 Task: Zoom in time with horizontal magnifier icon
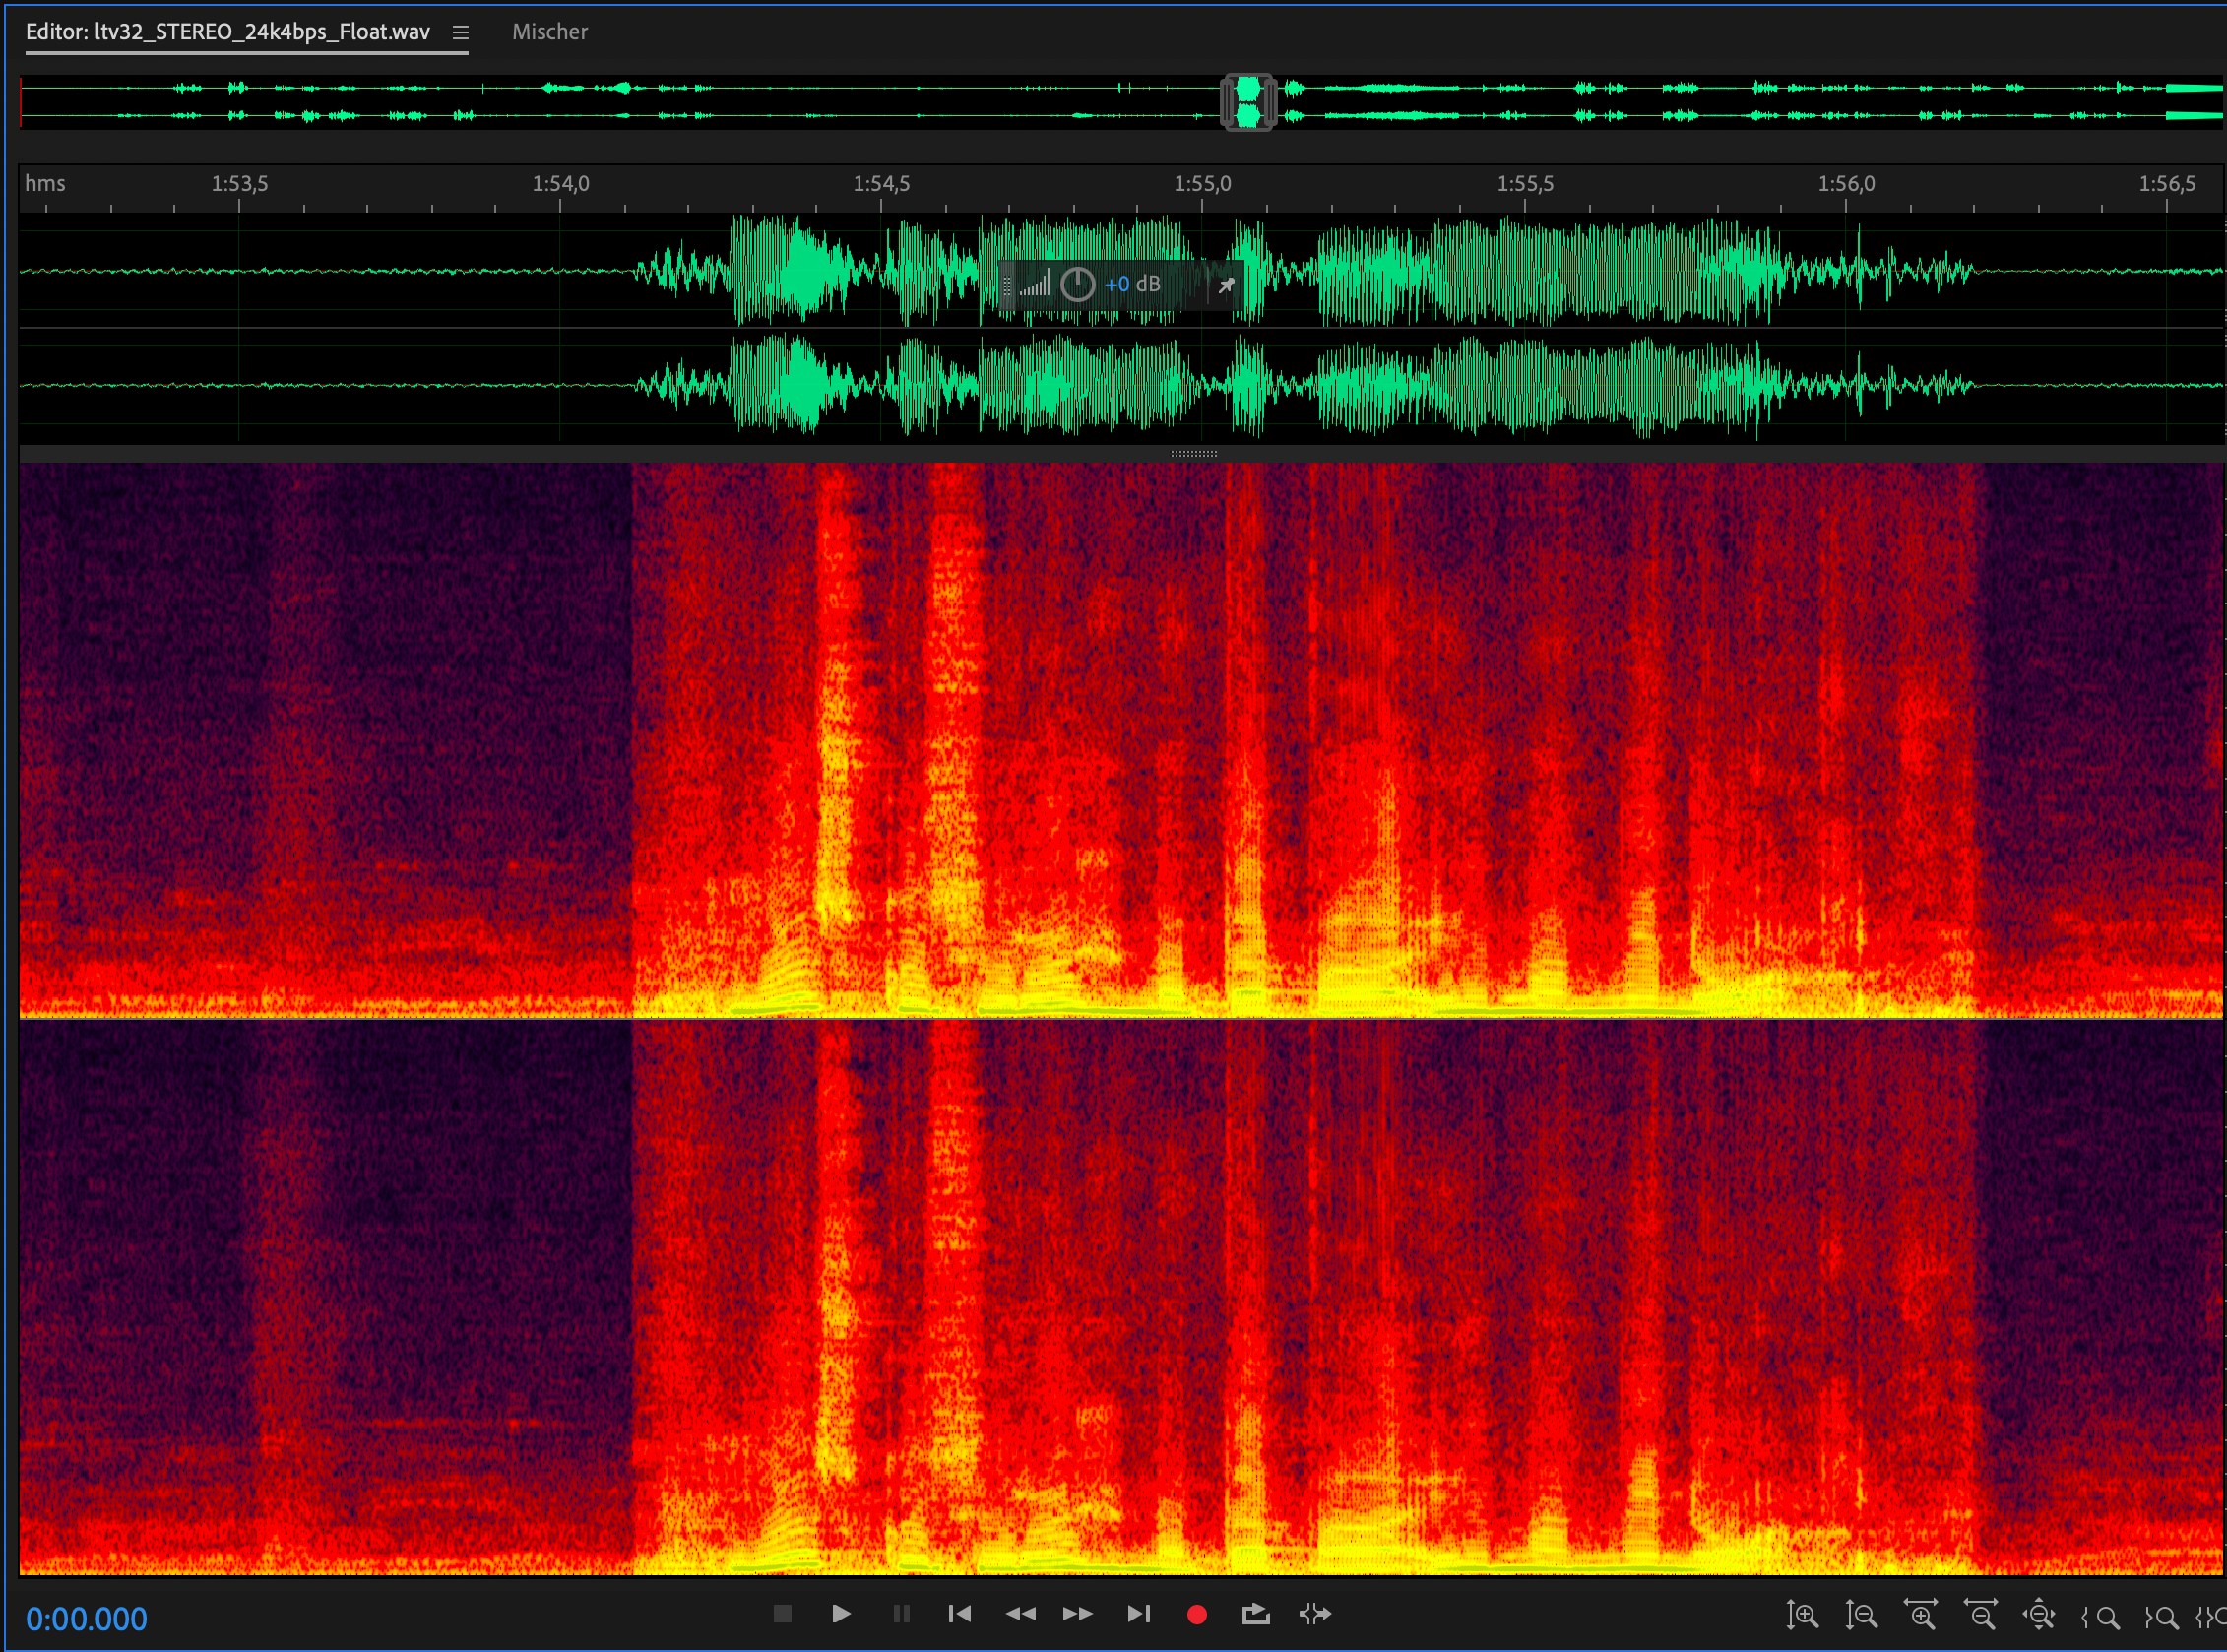point(1921,1615)
